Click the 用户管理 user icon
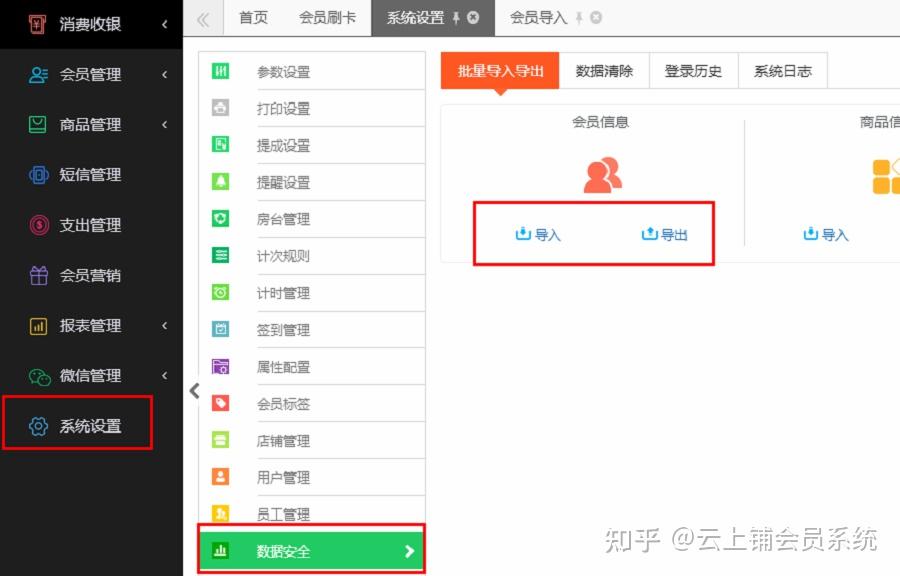 (x=220, y=477)
